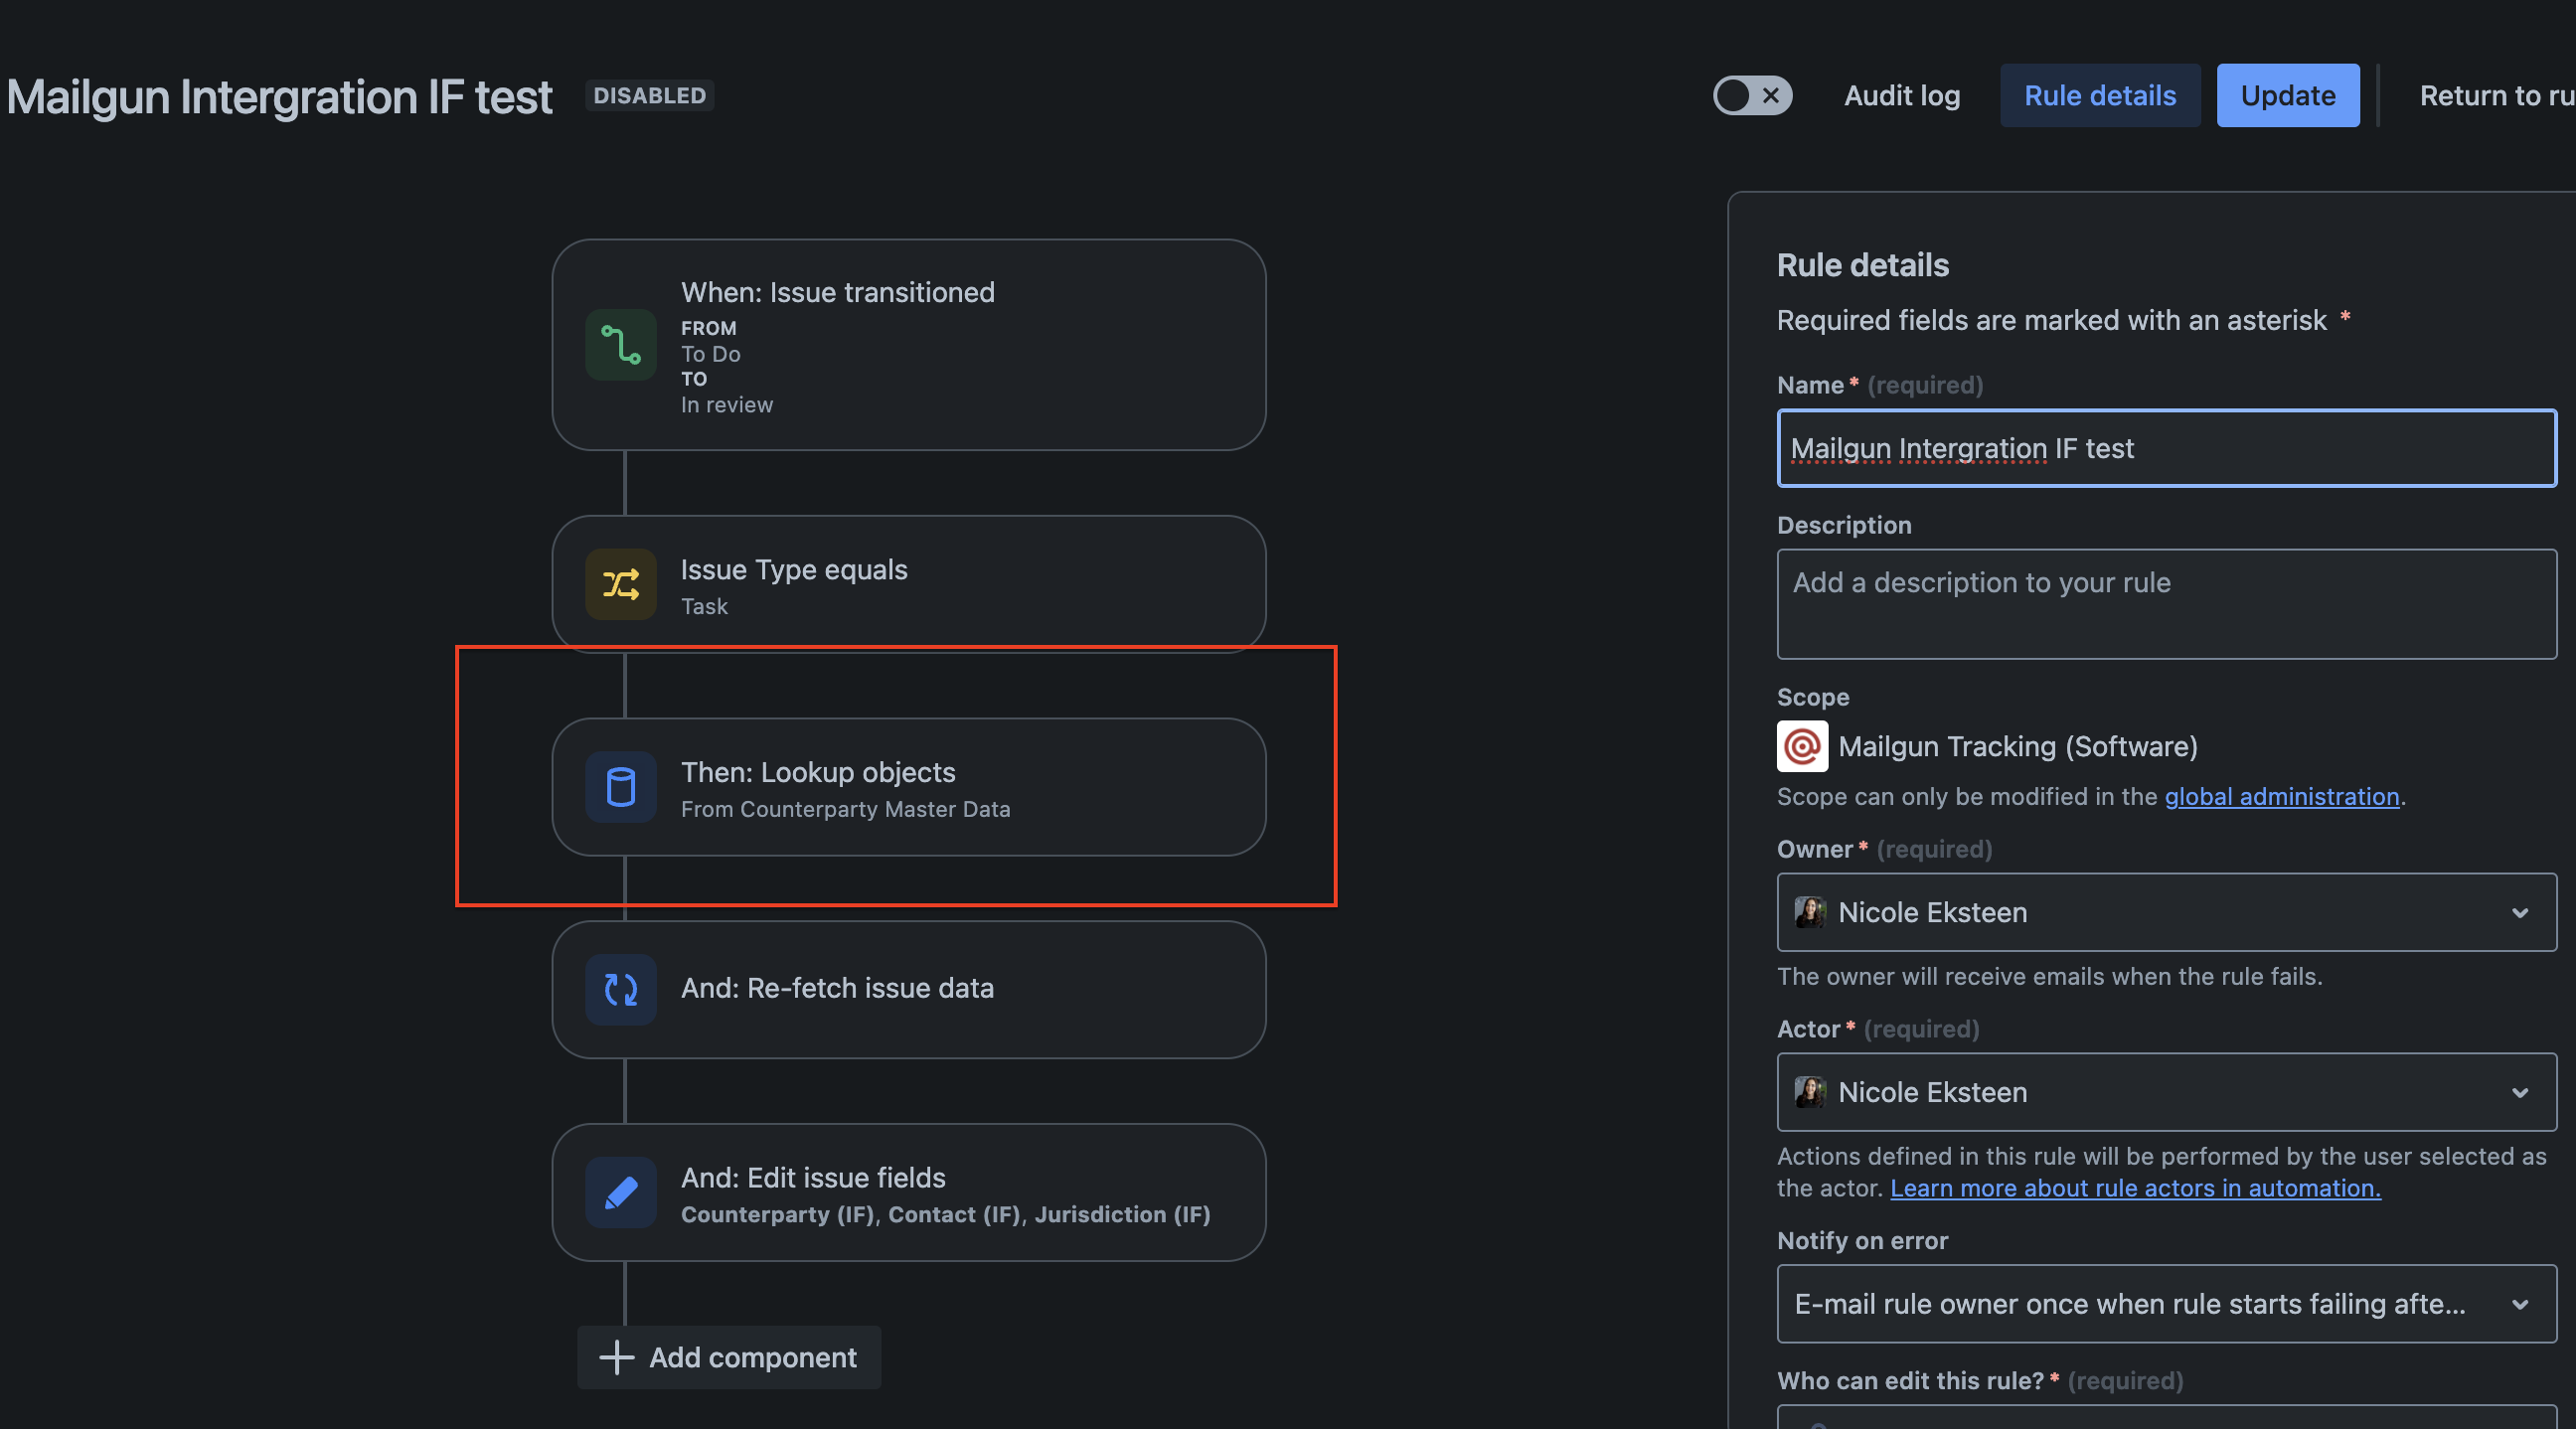
Task: Select the When: Issue transitioned component
Action: (x=909, y=345)
